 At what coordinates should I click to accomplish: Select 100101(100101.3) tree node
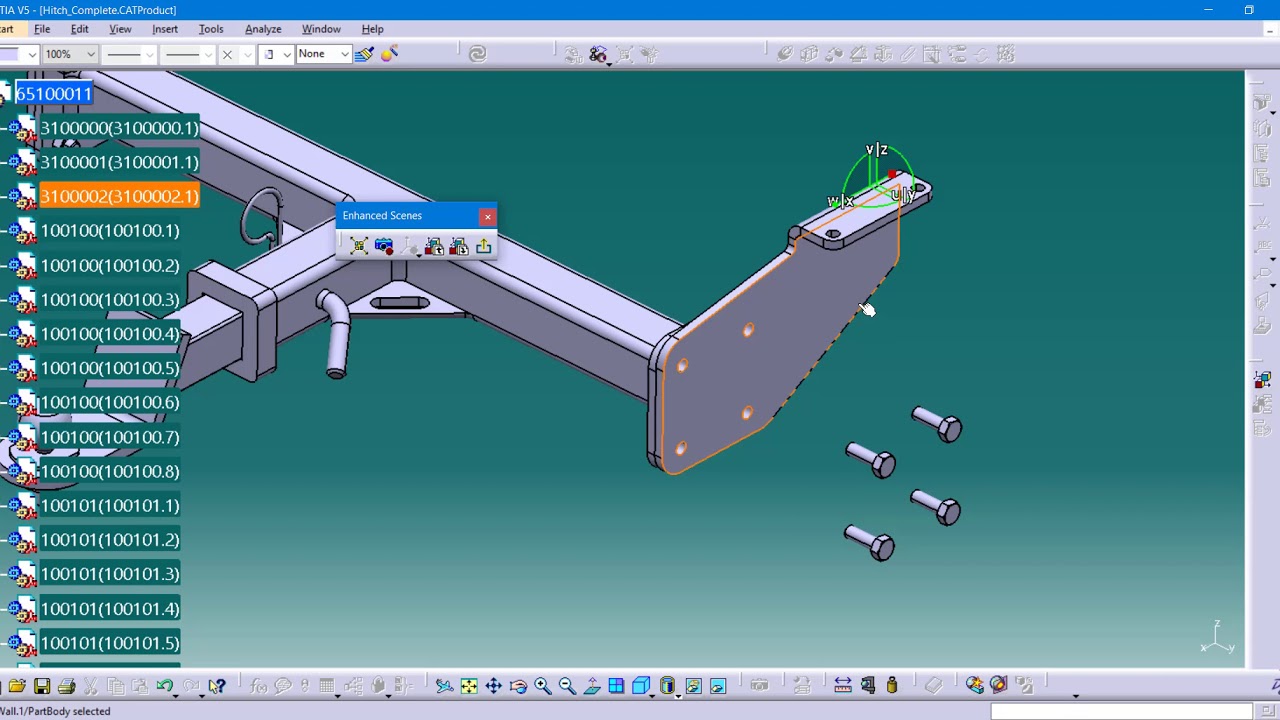pos(110,574)
